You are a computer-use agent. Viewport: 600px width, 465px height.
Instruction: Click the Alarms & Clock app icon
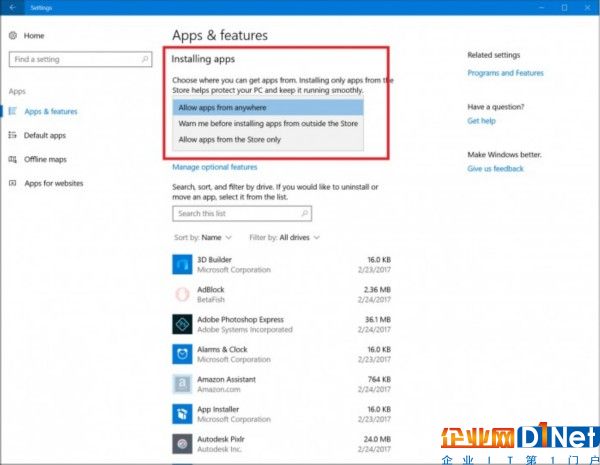(x=182, y=354)
